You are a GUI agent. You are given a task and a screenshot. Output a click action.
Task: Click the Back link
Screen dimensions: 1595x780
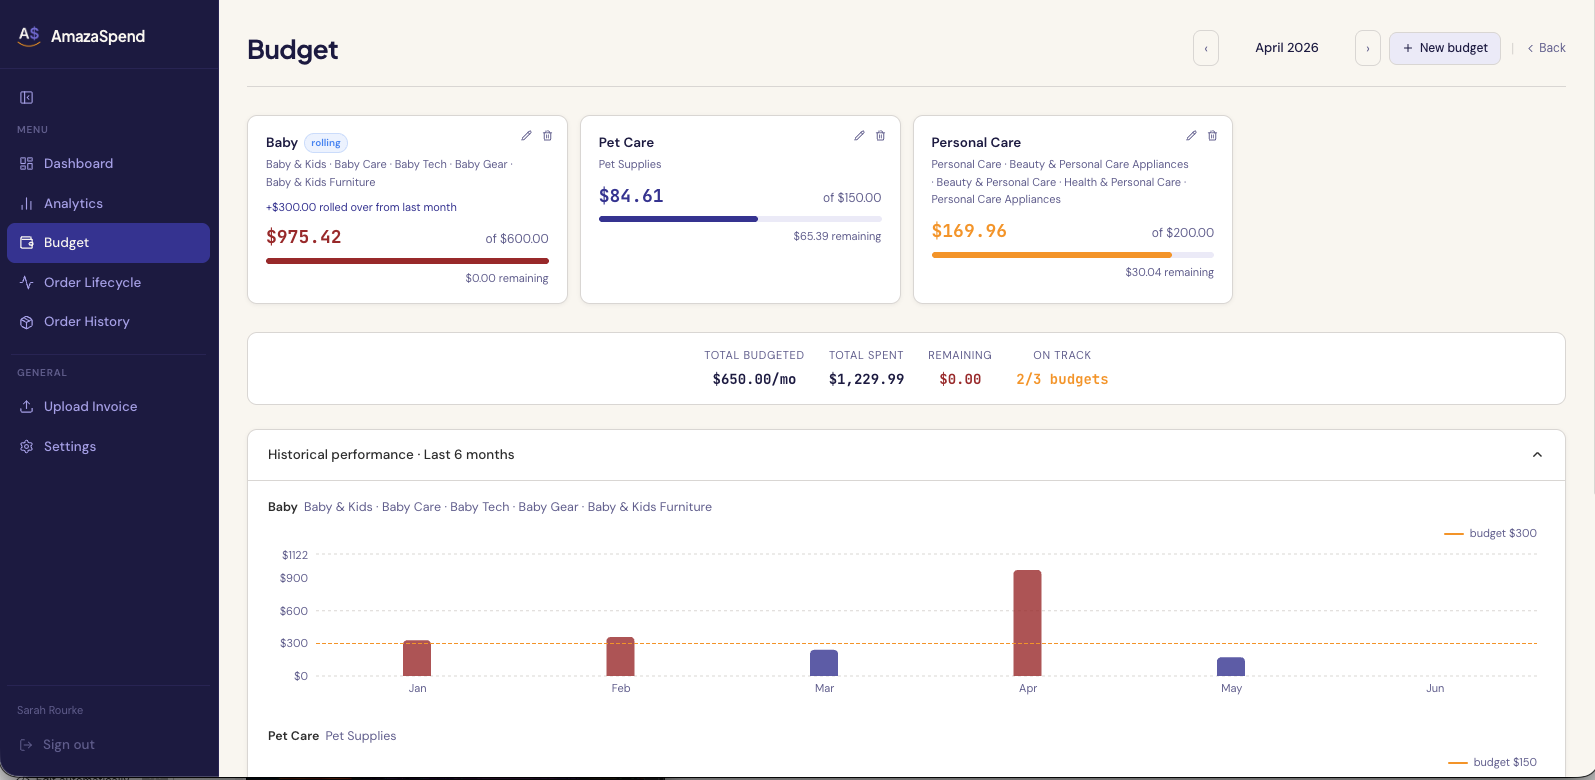(1546, 48)
